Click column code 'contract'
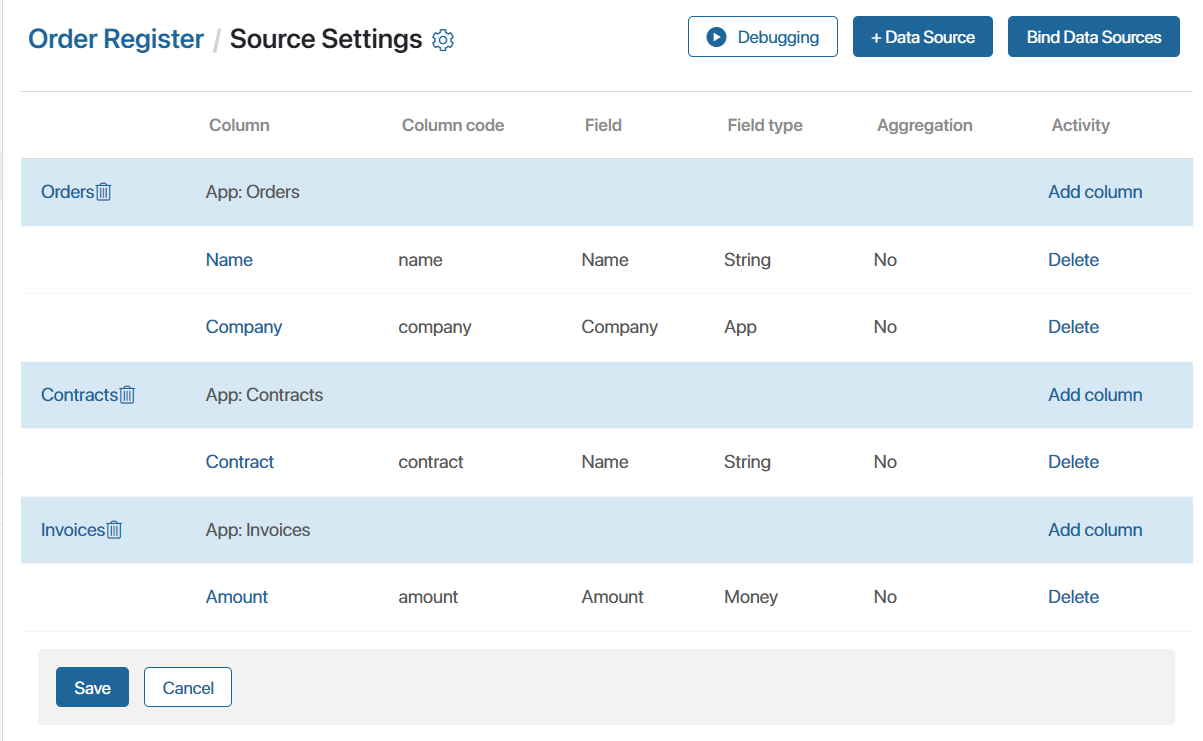This screenshot has height=741, width=1203. click(431, 462)
